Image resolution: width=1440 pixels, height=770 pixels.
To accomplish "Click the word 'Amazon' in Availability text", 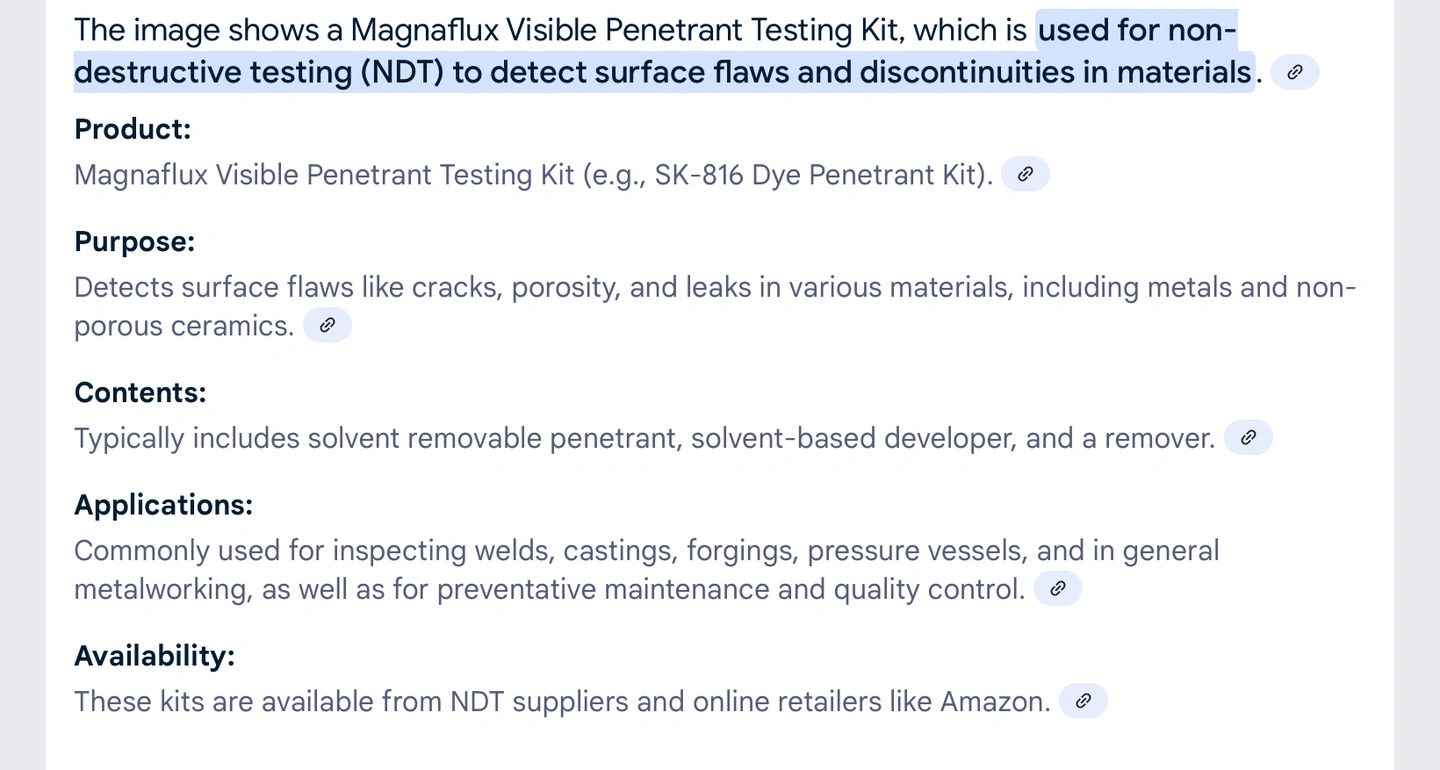I will [995, 702].
